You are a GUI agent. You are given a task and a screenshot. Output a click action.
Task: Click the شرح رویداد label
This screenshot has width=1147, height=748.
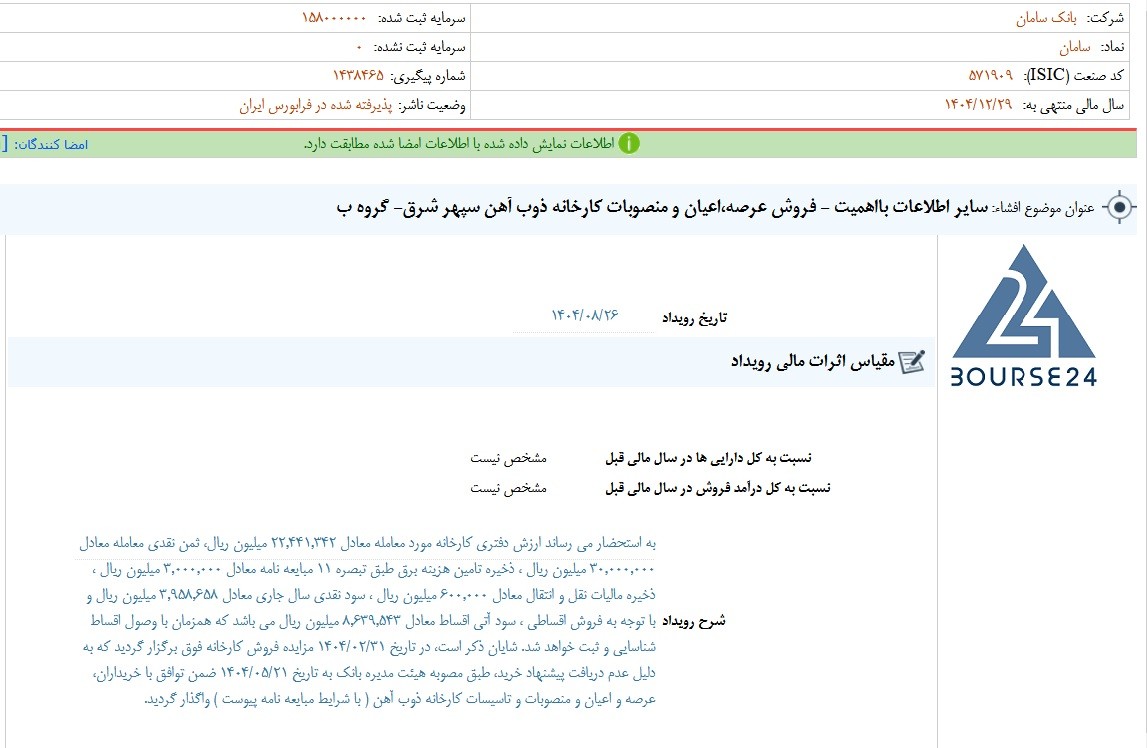[693, 621]
